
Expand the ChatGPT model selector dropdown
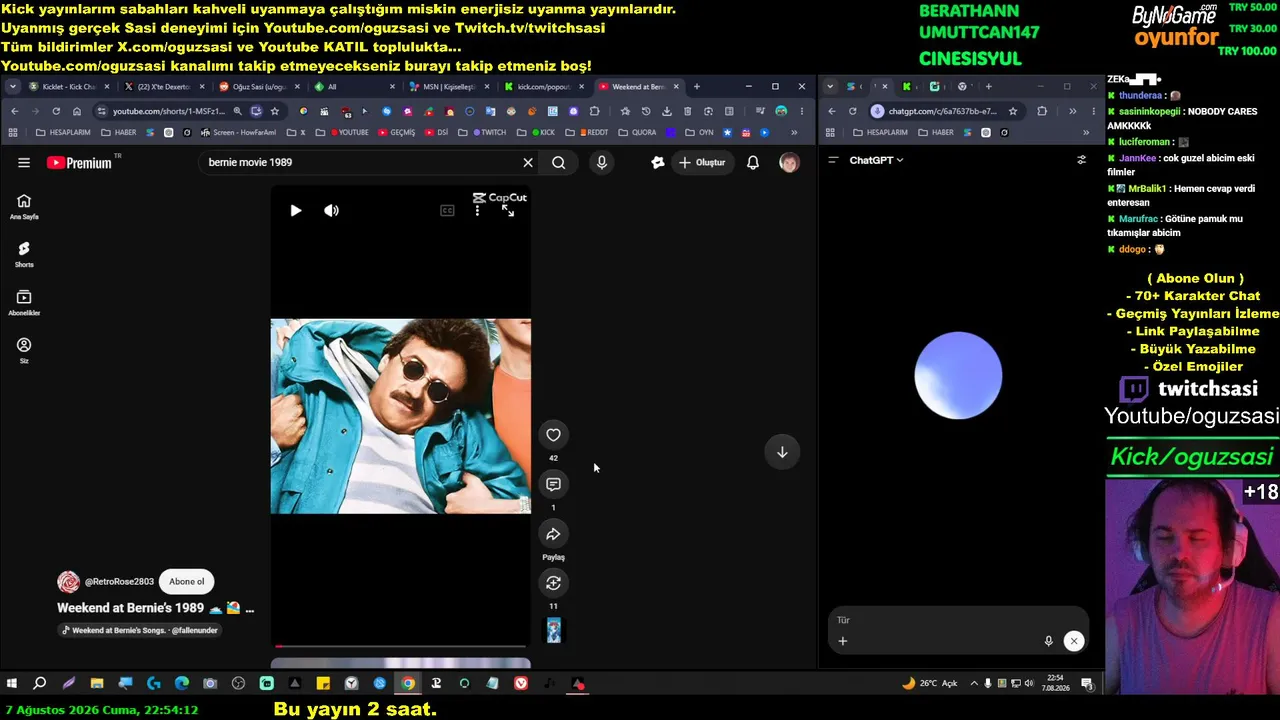coord(876,160)
